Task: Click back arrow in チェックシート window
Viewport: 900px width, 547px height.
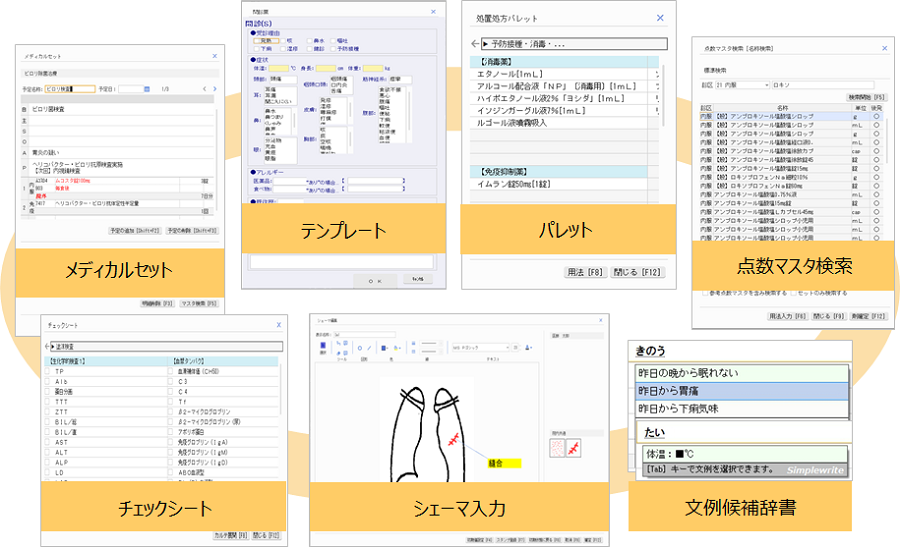Action: (x=47, y=347)
